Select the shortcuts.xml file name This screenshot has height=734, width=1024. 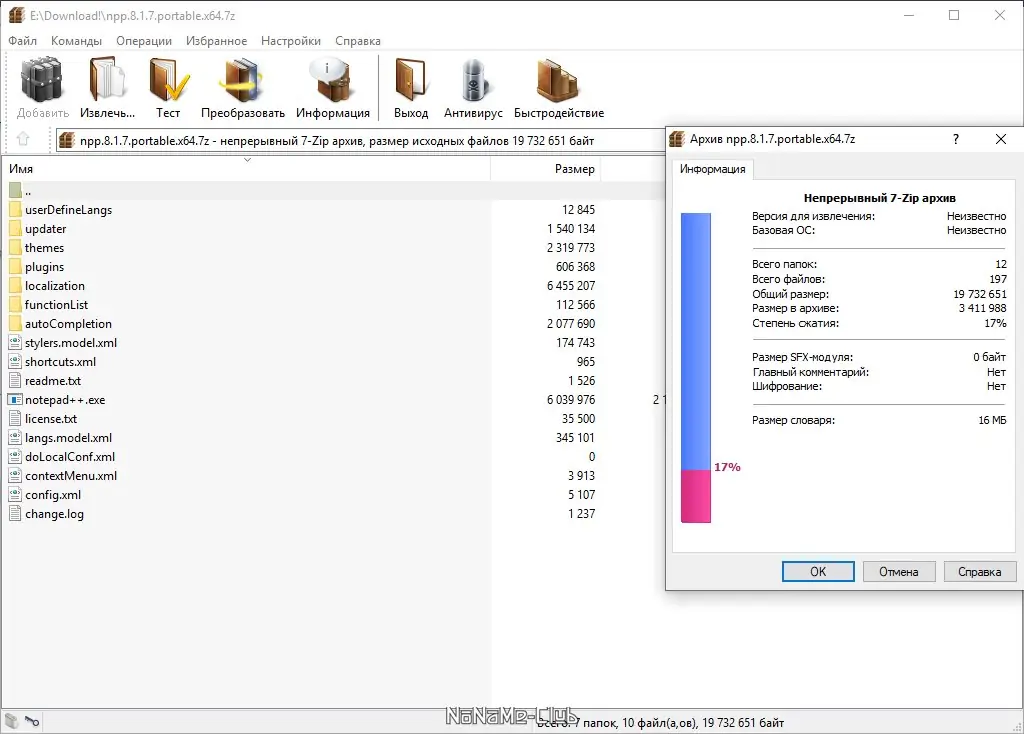pos(60,362)
